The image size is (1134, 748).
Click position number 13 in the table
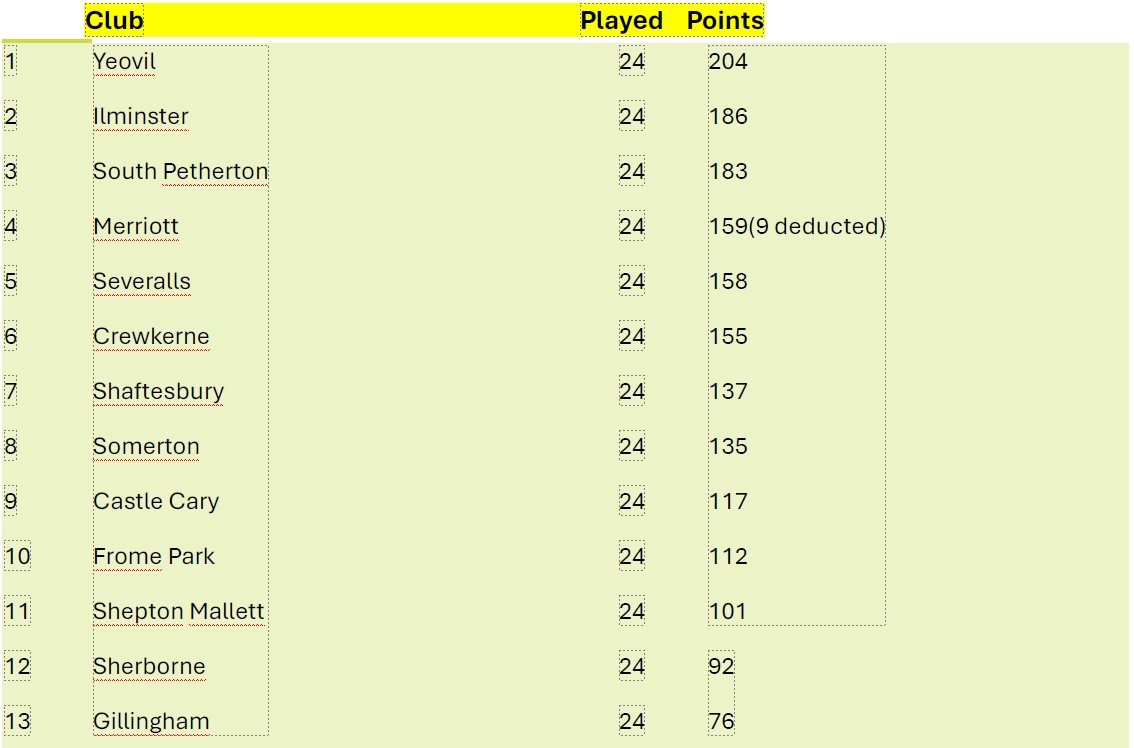pos(17,722)
